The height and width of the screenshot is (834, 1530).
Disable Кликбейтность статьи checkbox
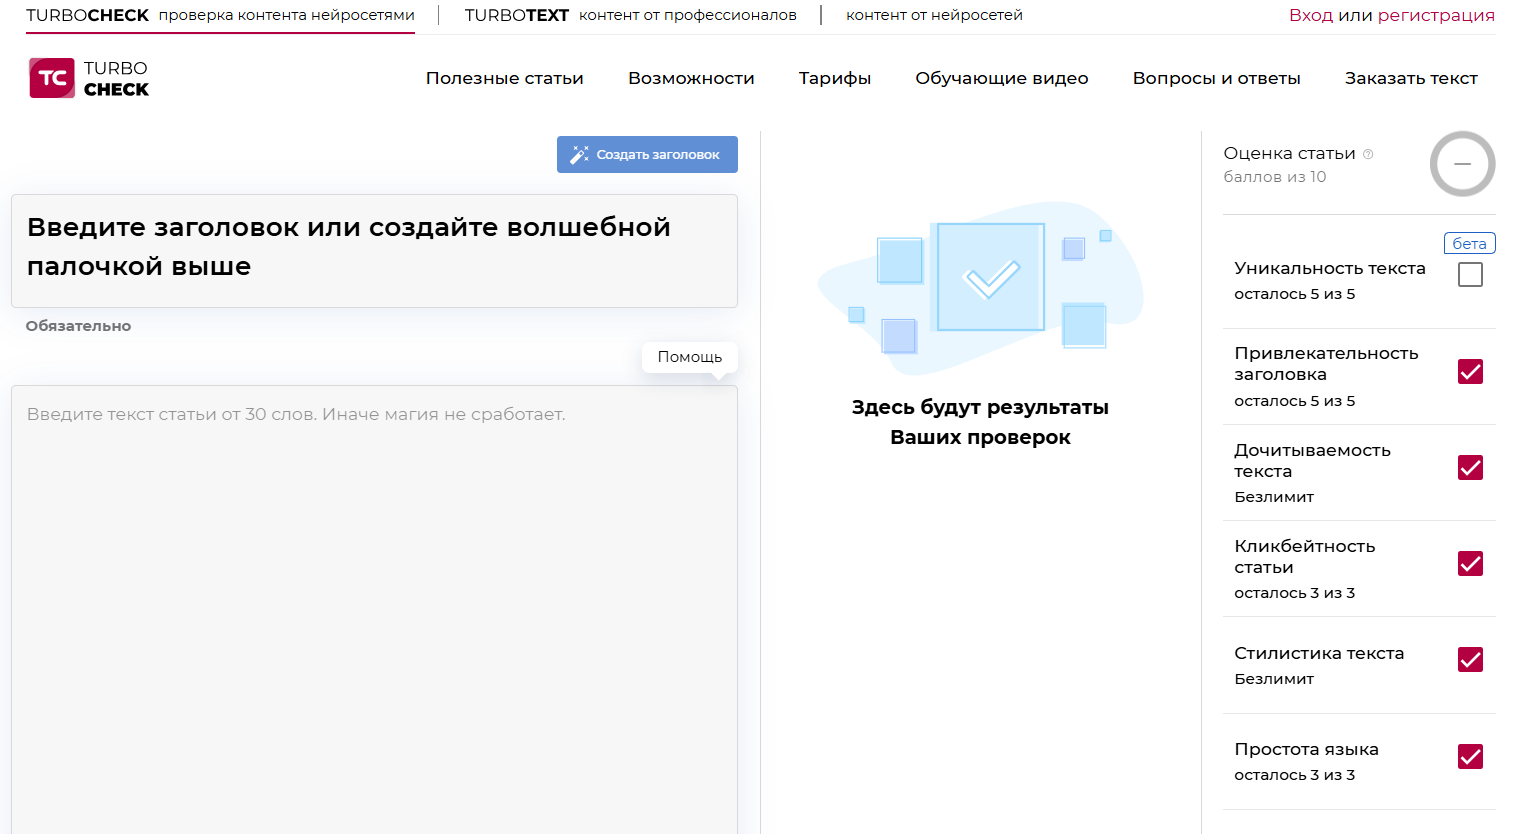(1470, 564)
